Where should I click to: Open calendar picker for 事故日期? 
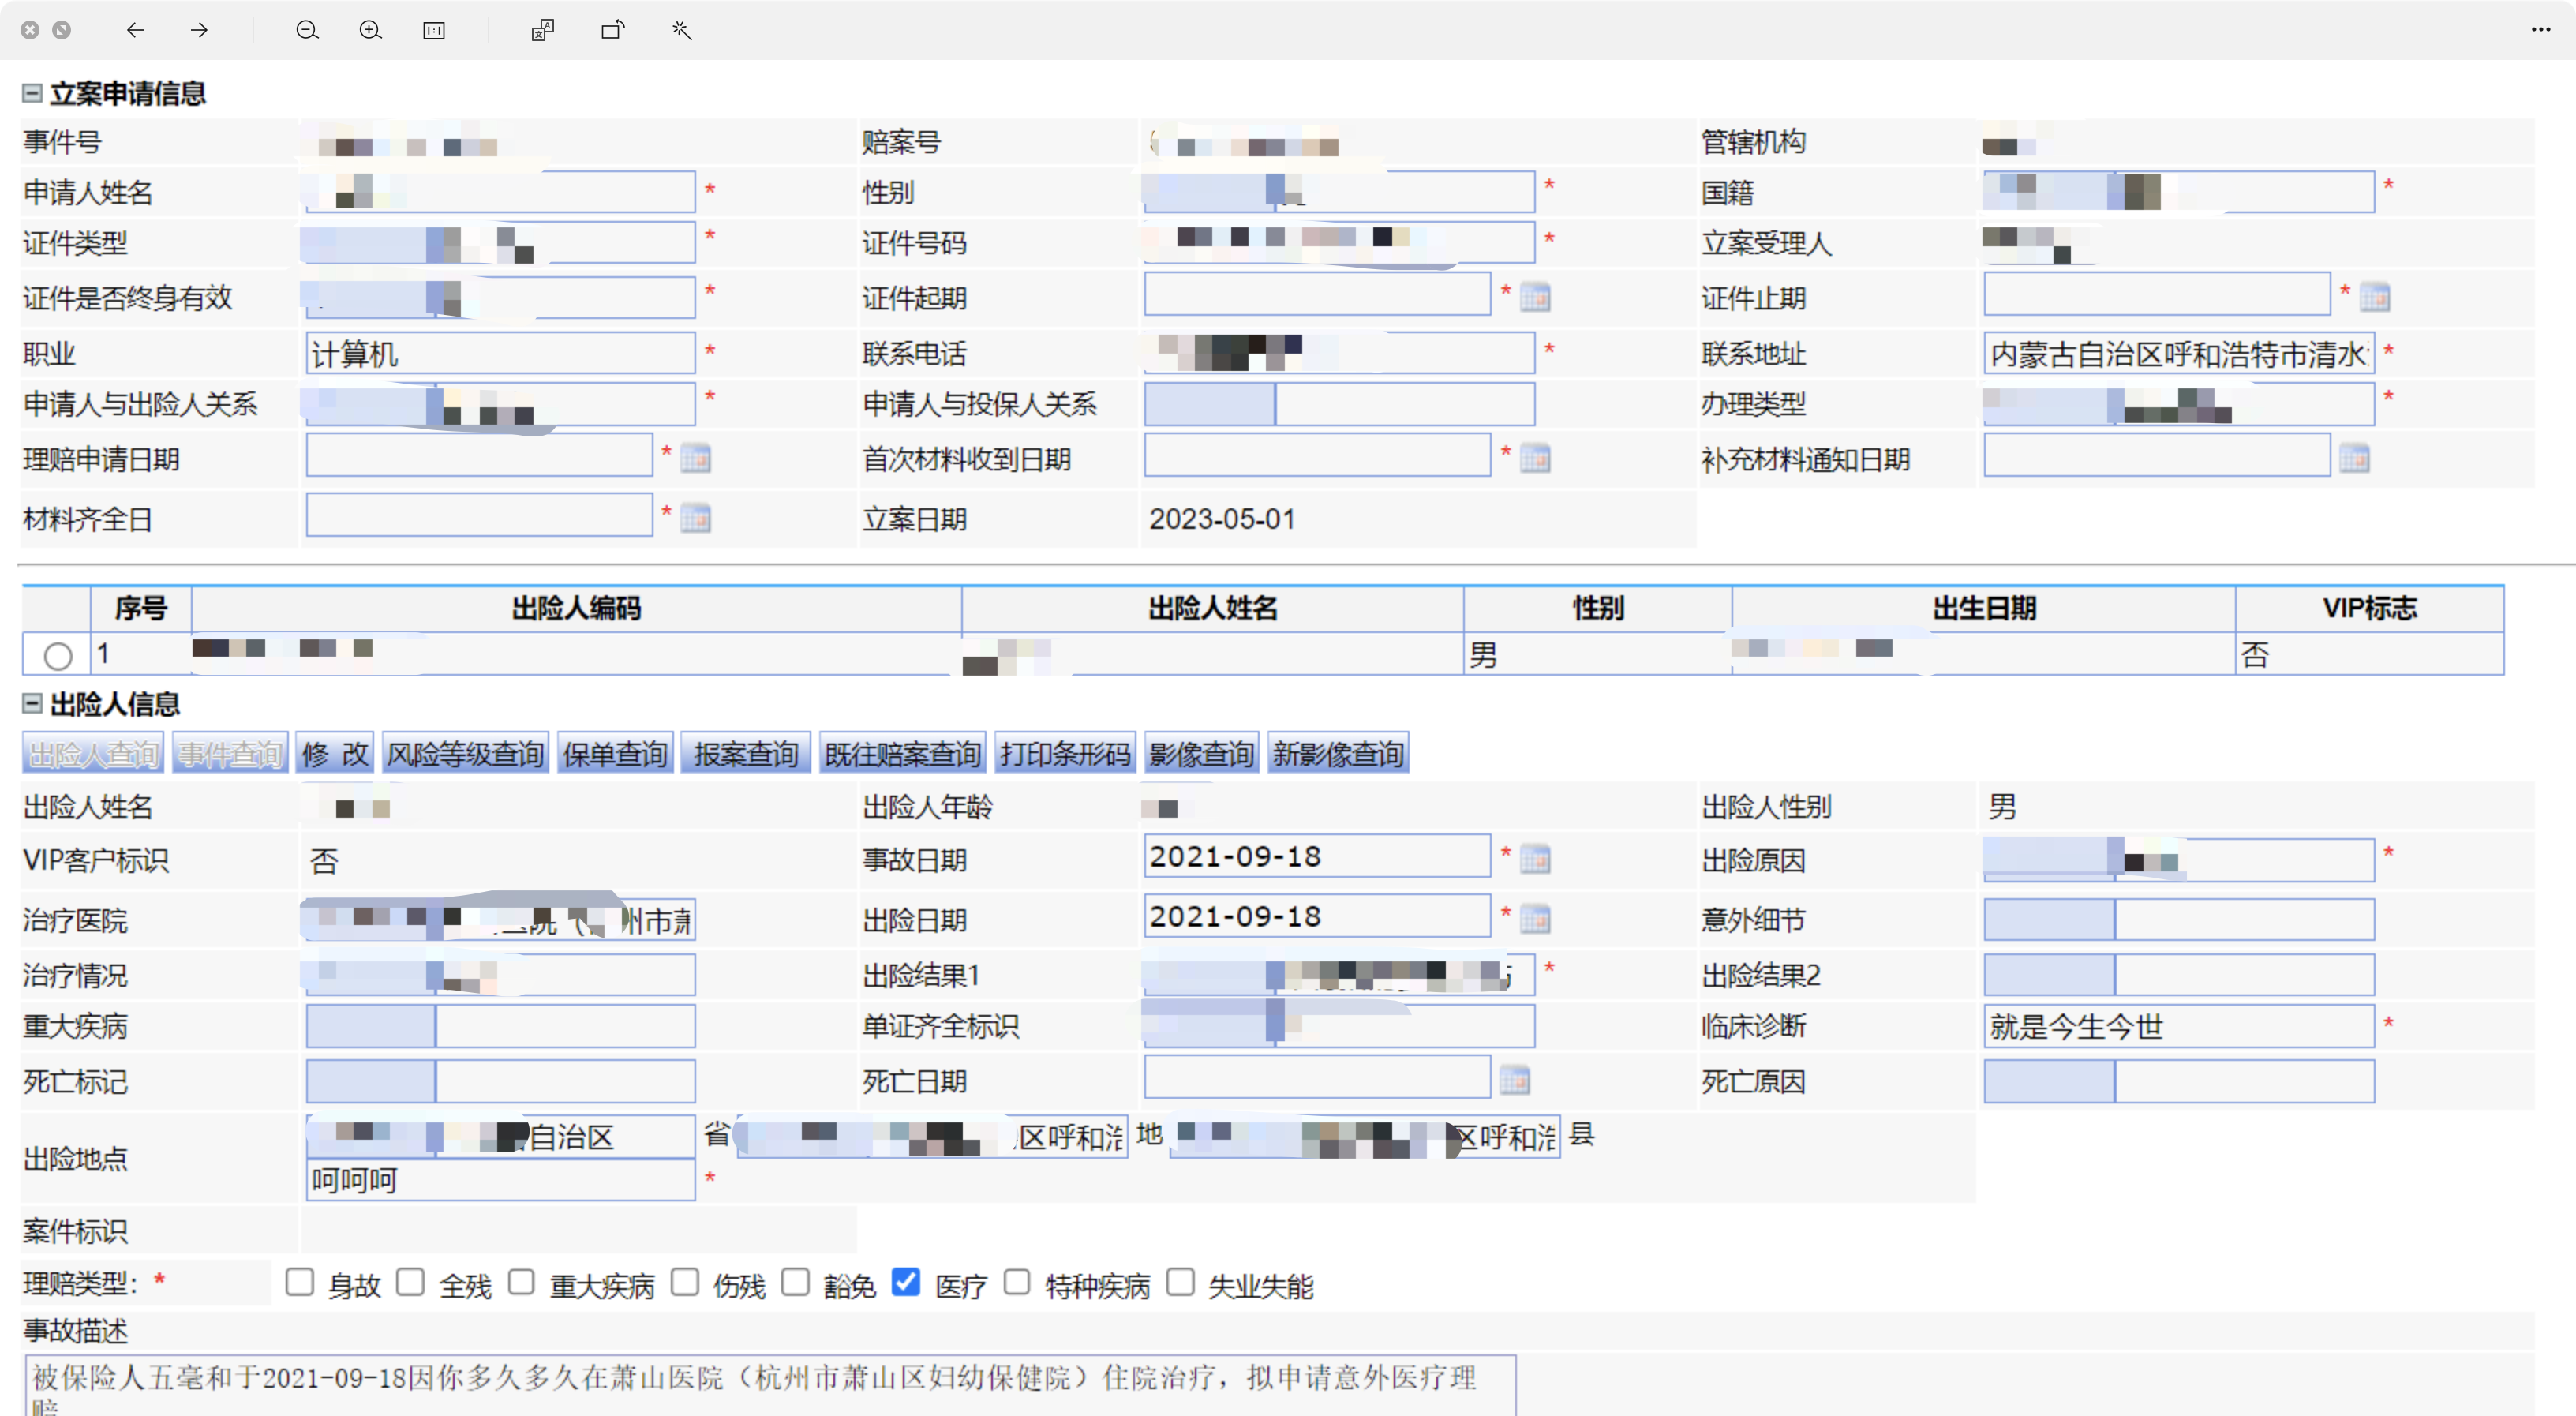coord(1535,858)
